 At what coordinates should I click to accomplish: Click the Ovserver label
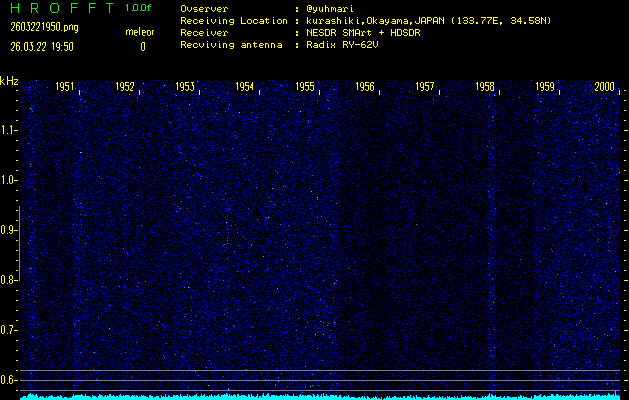click(x=204, y=9)
